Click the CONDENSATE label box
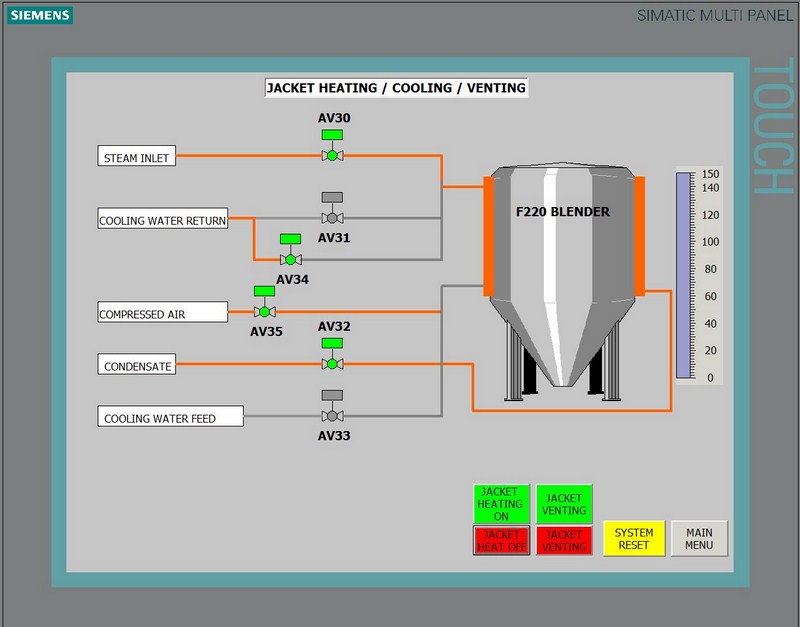This screenshot has height=627, width=800. tap(137, 364)
